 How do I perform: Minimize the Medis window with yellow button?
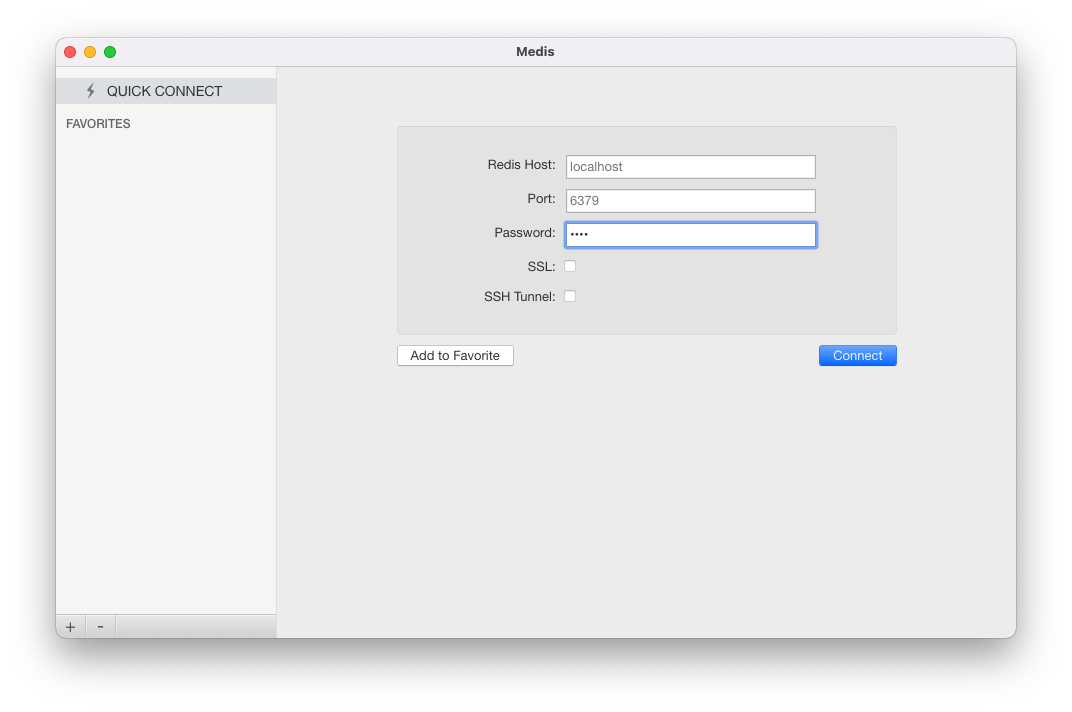point(90,52)
